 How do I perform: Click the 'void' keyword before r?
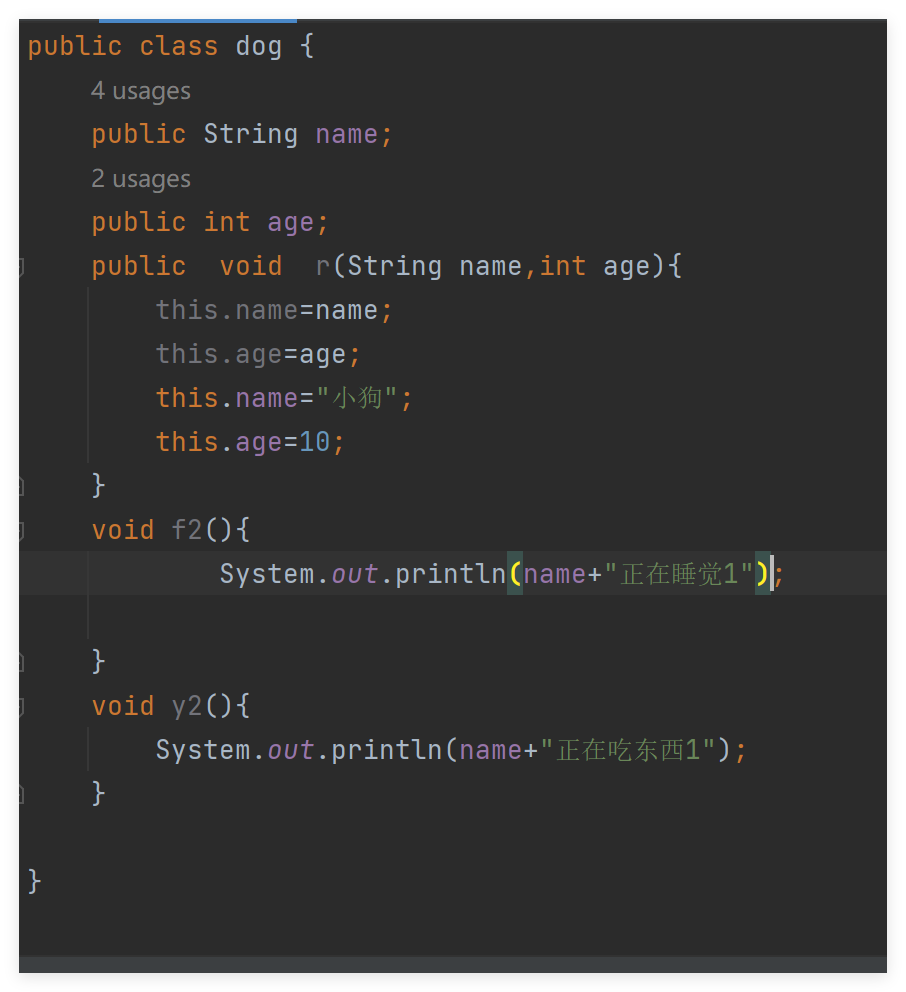(x=251, y=266)
